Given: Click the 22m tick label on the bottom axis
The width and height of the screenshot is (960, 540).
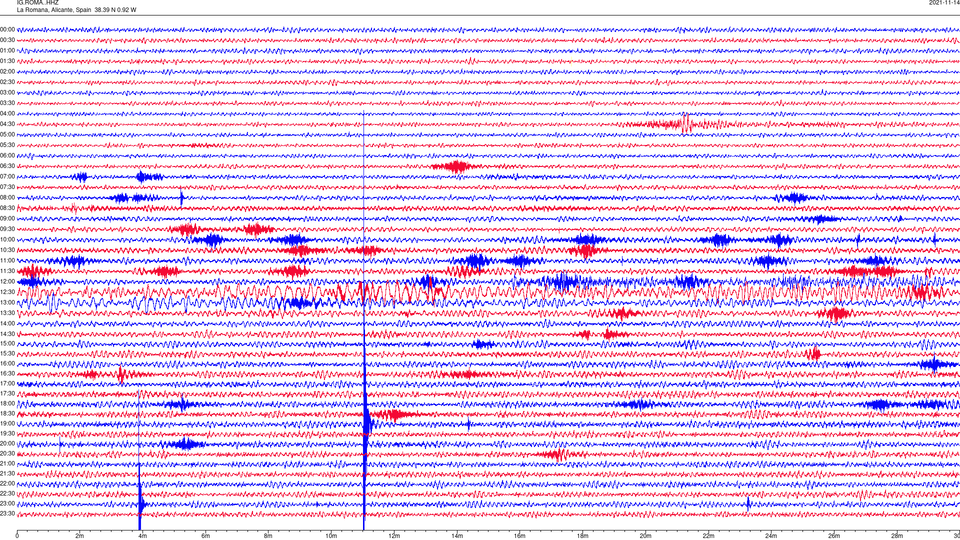Looking at the screenshot, I should pyautogui.click(x=708, y=536).
